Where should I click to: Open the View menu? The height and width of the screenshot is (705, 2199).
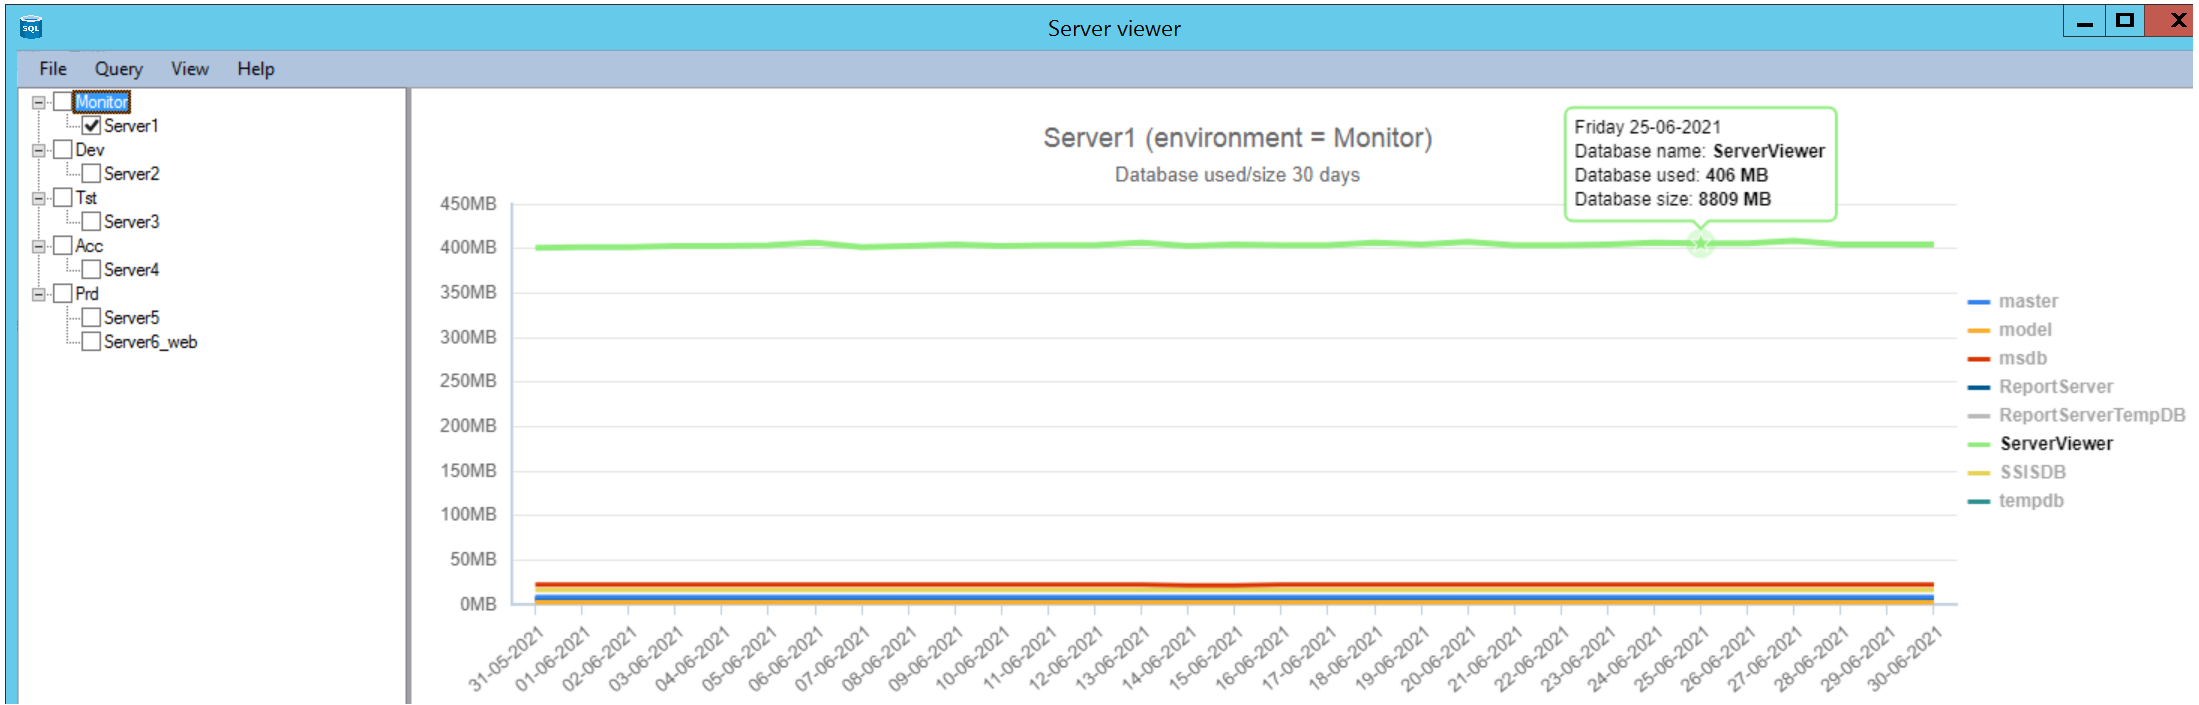[x=189, y=69]
